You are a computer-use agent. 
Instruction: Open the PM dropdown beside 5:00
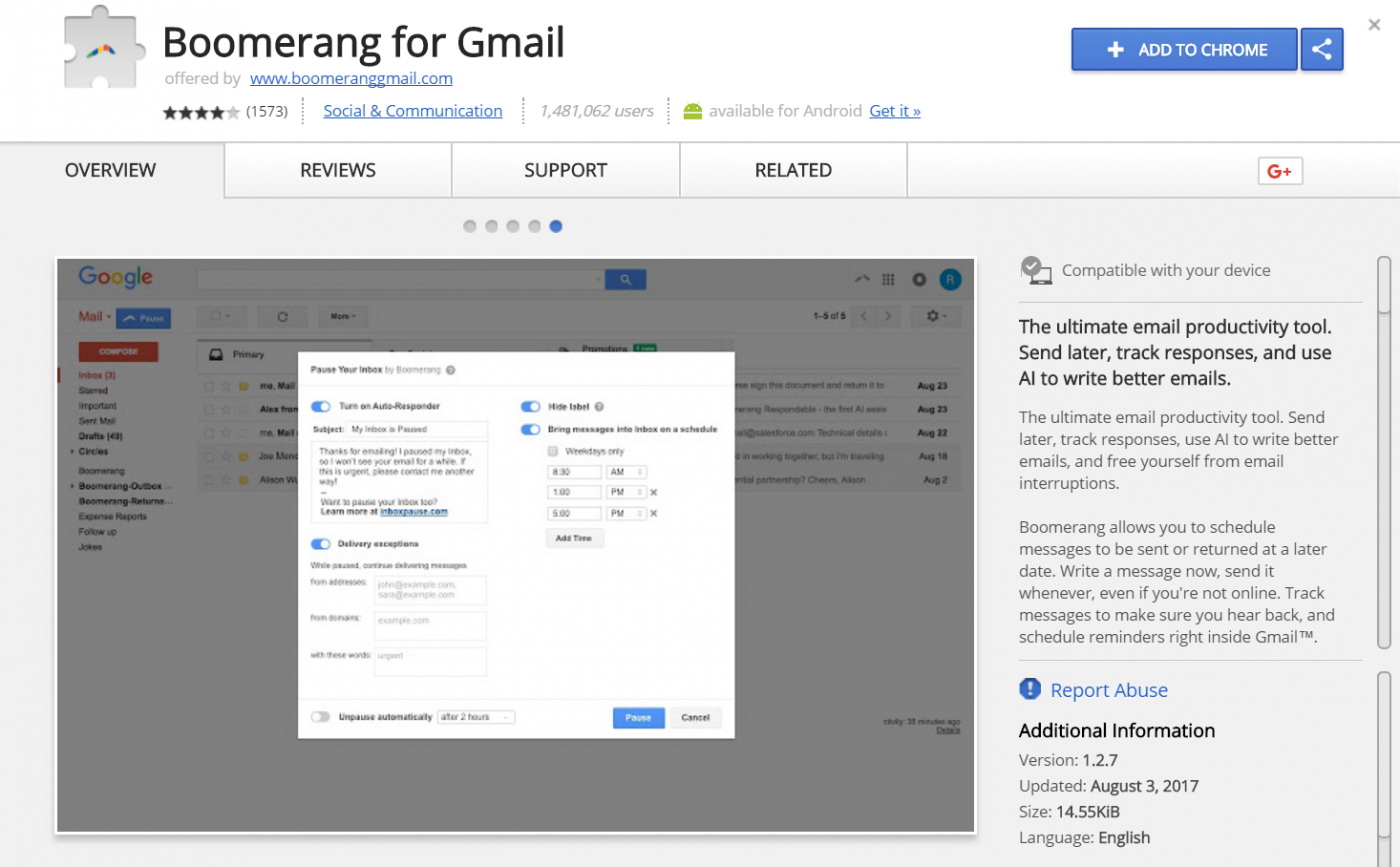(626, 514)
